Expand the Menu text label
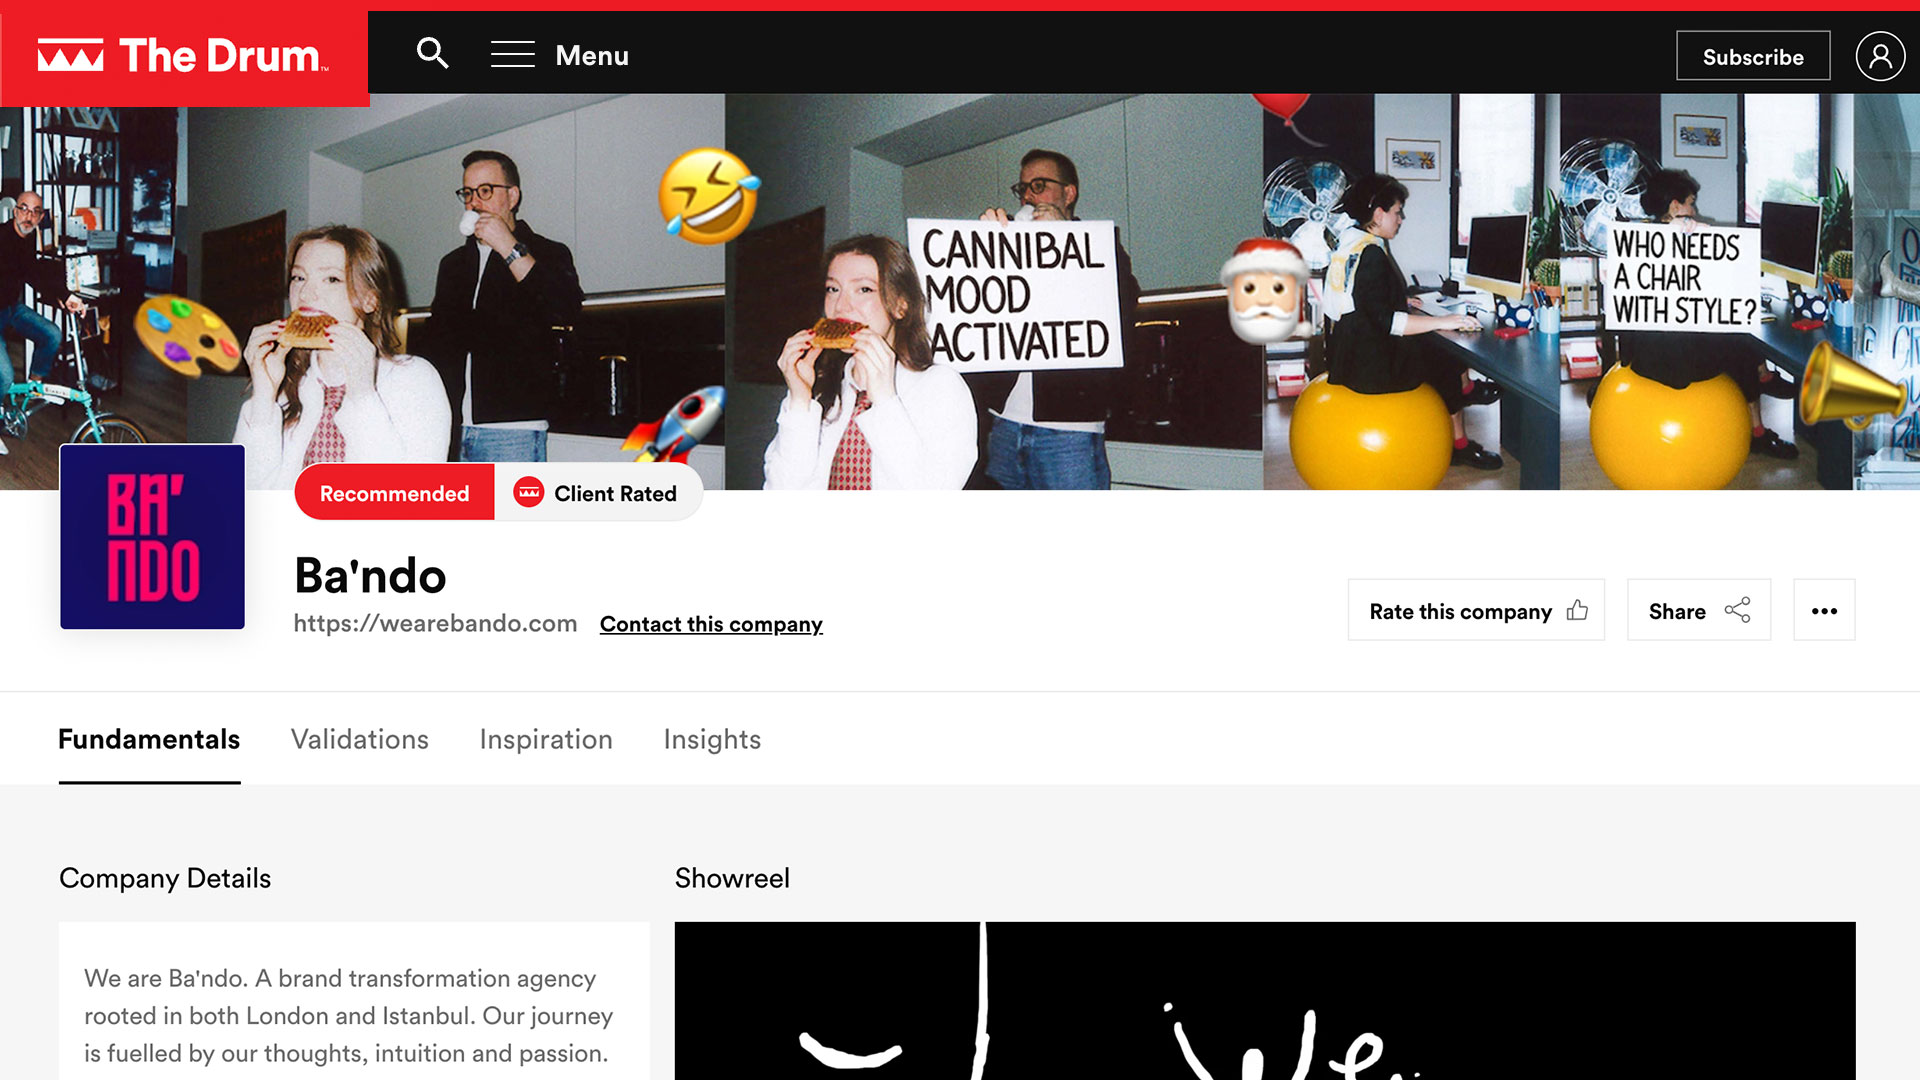This screenshot has width=1920, height=1080. pyautogui.click(x=592, y=56)
